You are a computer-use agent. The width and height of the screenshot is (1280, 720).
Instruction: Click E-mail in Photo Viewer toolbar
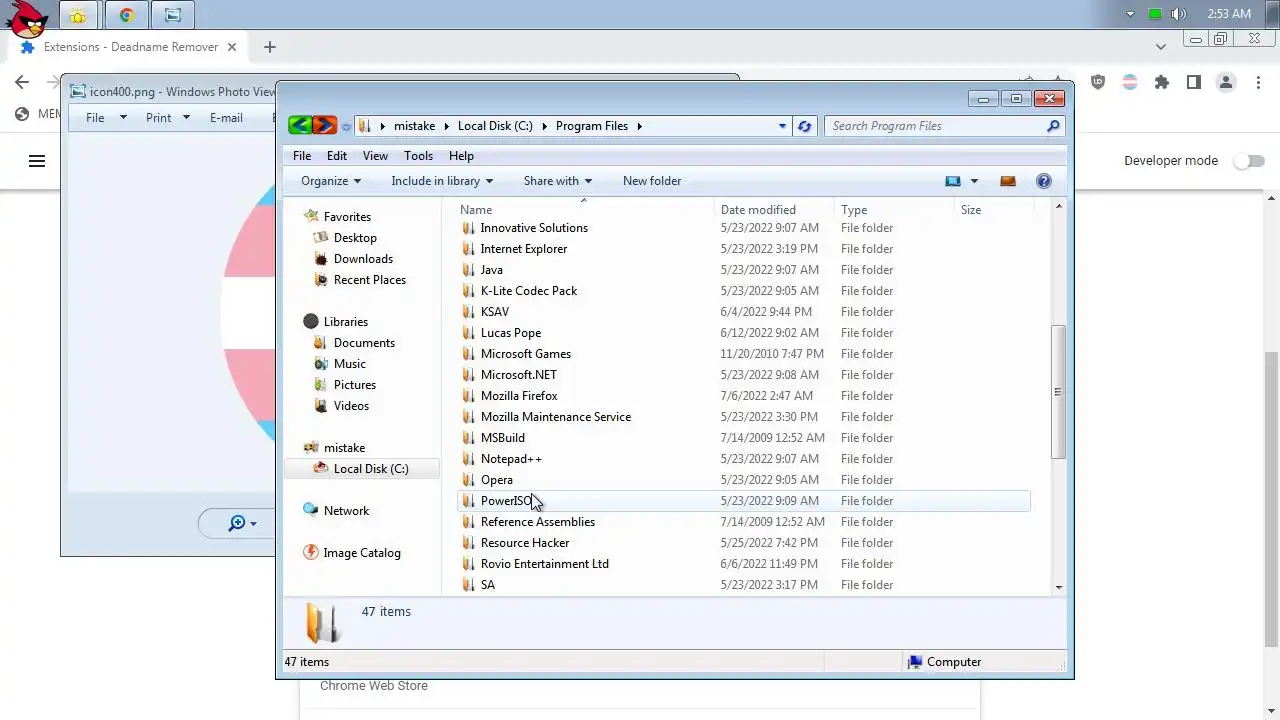226,118
